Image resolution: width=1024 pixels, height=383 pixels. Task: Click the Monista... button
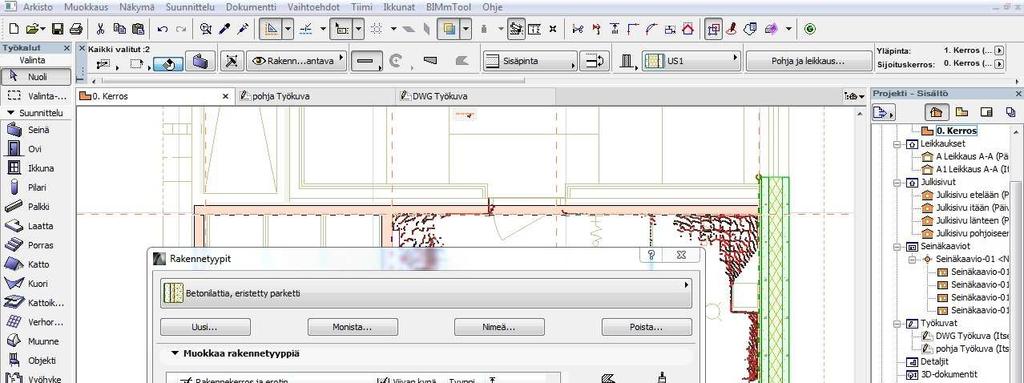[353, 327]
